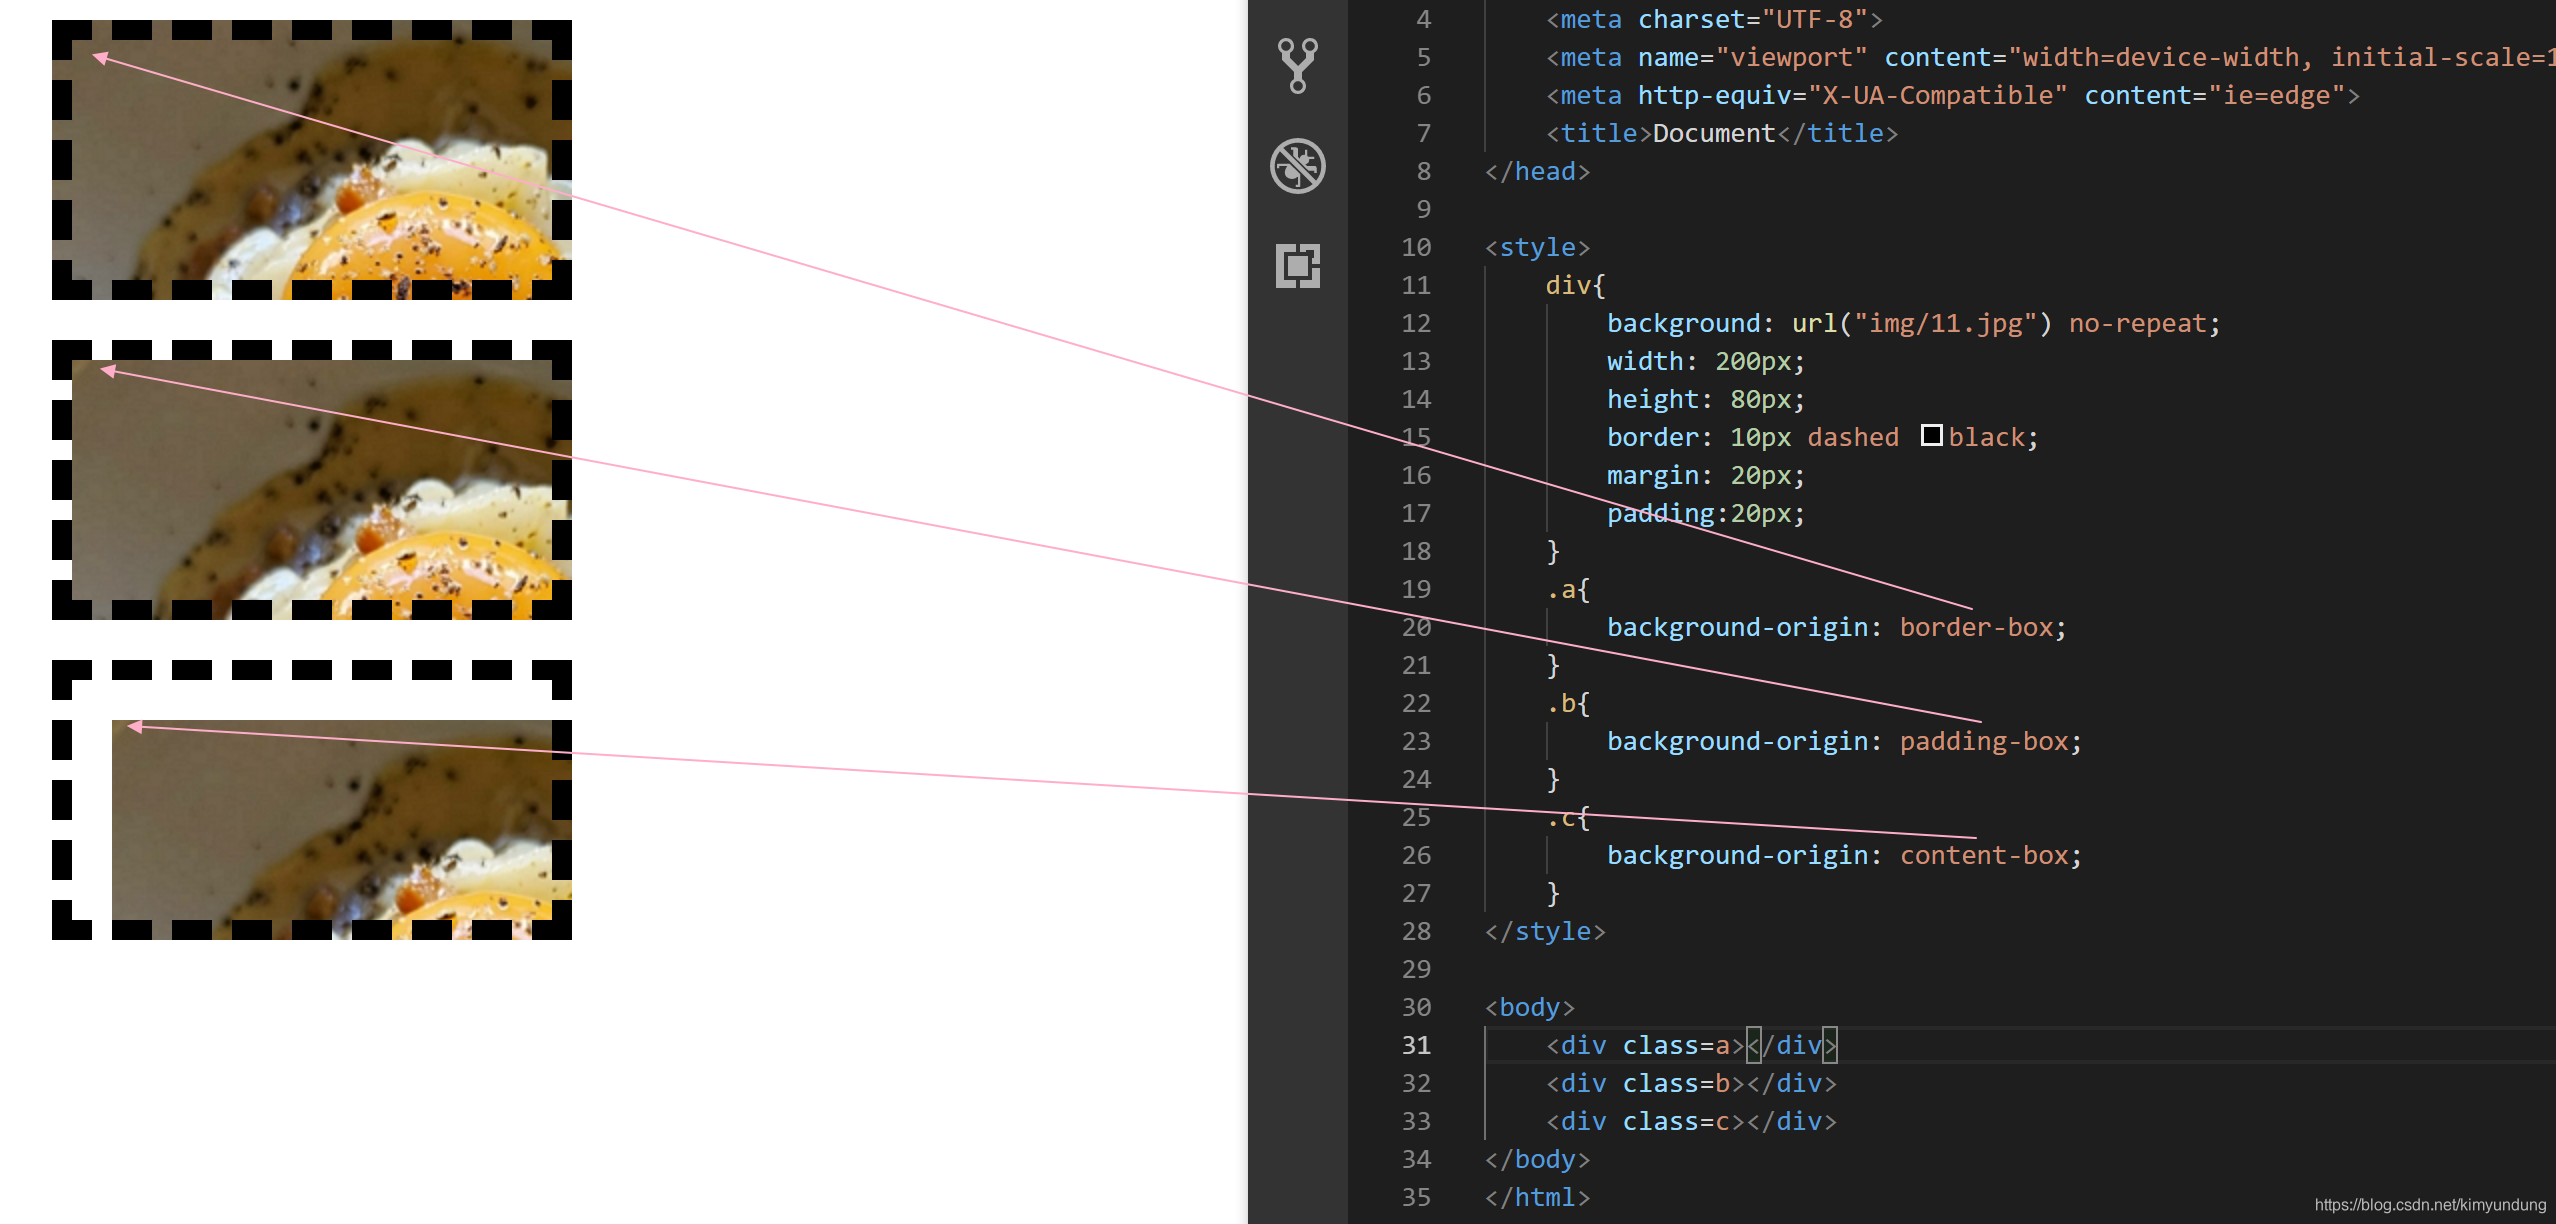
Task: Click the word "dashed" on line 15
Action: (x=1853, y=437)
